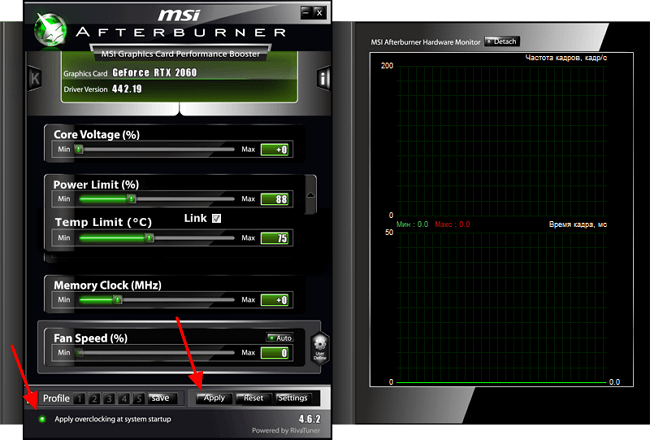Click the MSI Afterburner dragon logo
The image size is (650, 440).
coord(50,29)
